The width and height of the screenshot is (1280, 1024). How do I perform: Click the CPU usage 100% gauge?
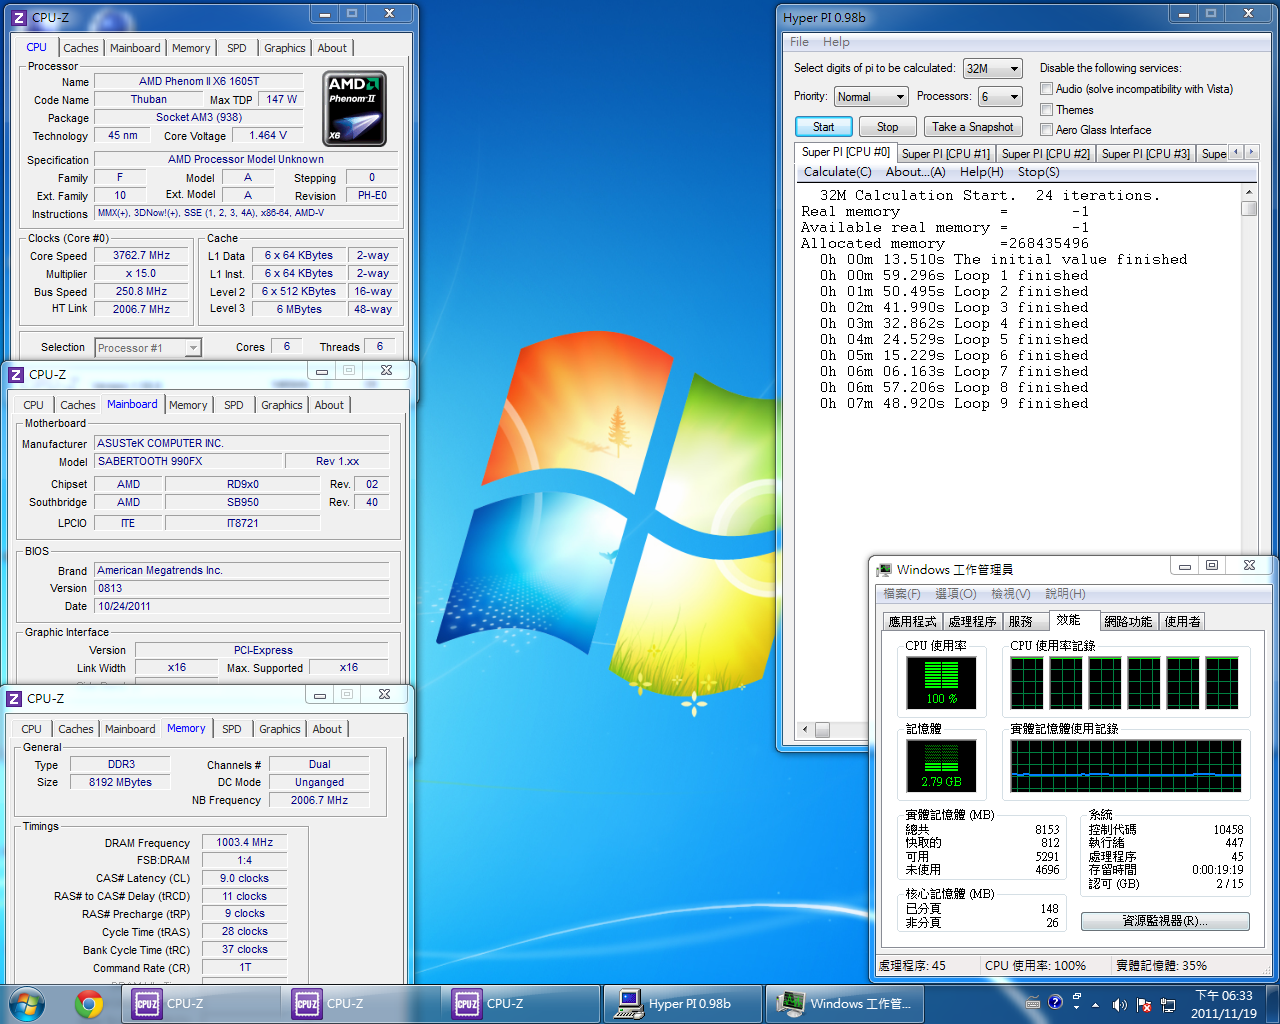[x=941, y=683]
